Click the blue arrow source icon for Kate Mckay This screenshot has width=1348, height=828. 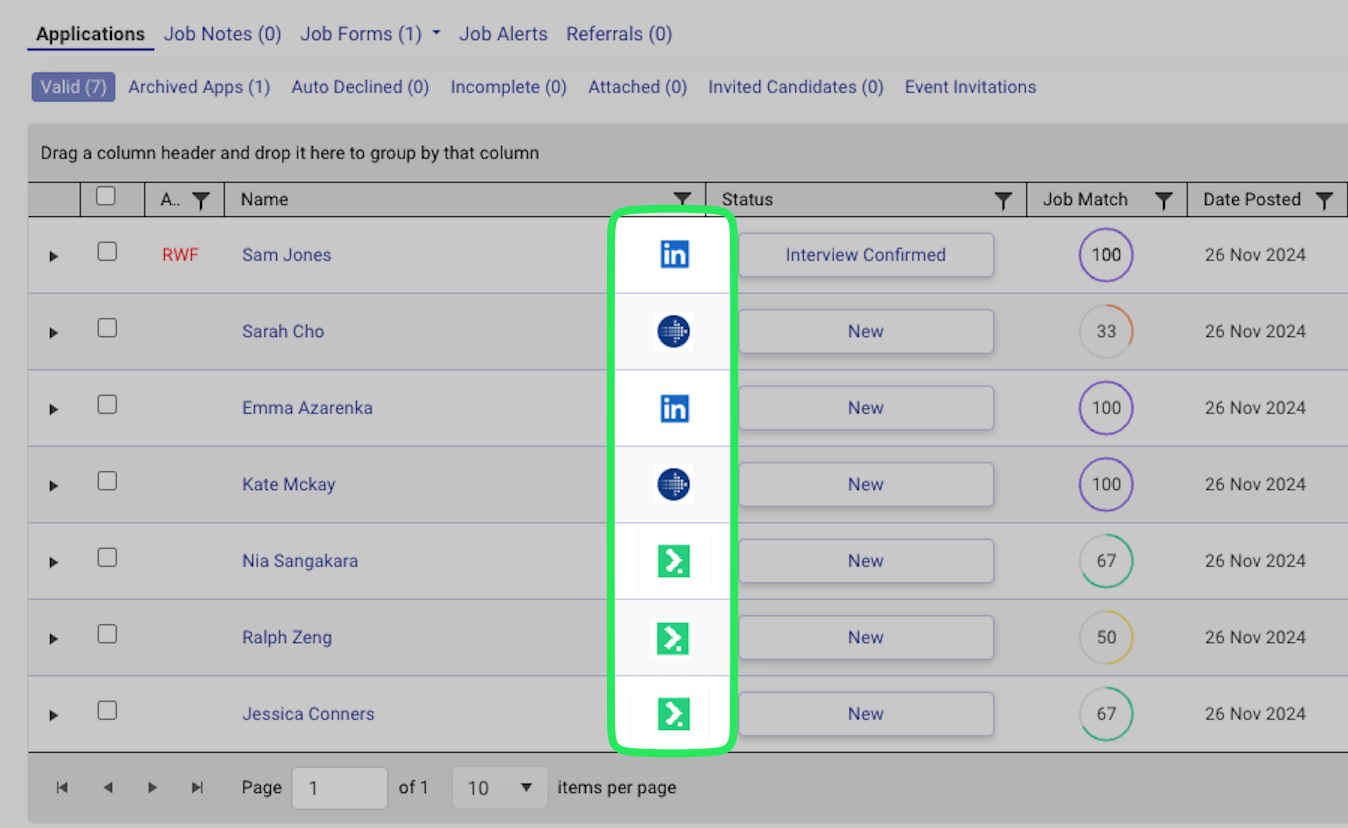tap(674, 484)
